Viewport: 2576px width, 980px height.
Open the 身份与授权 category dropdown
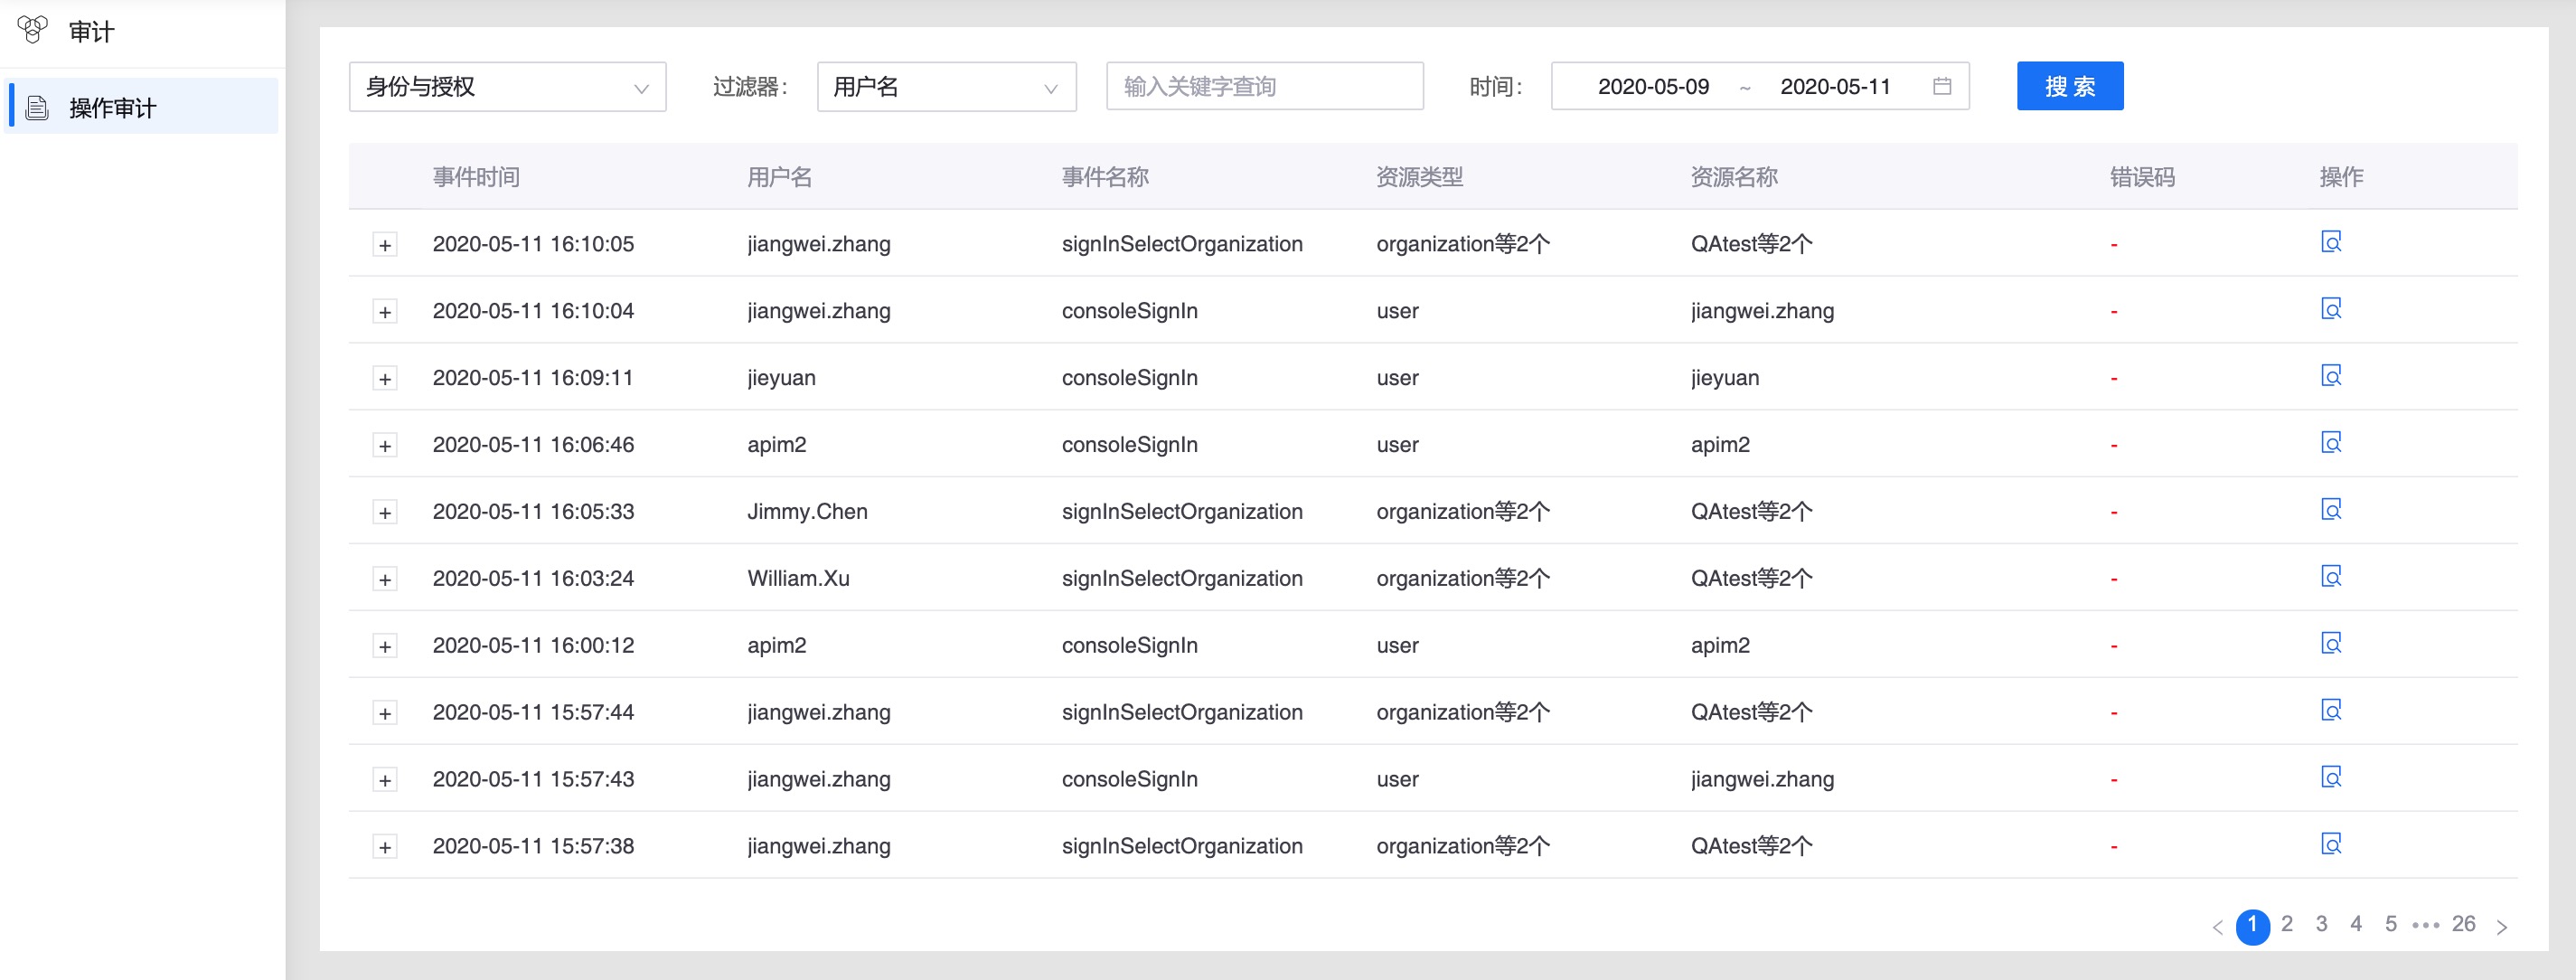(507, 87)
